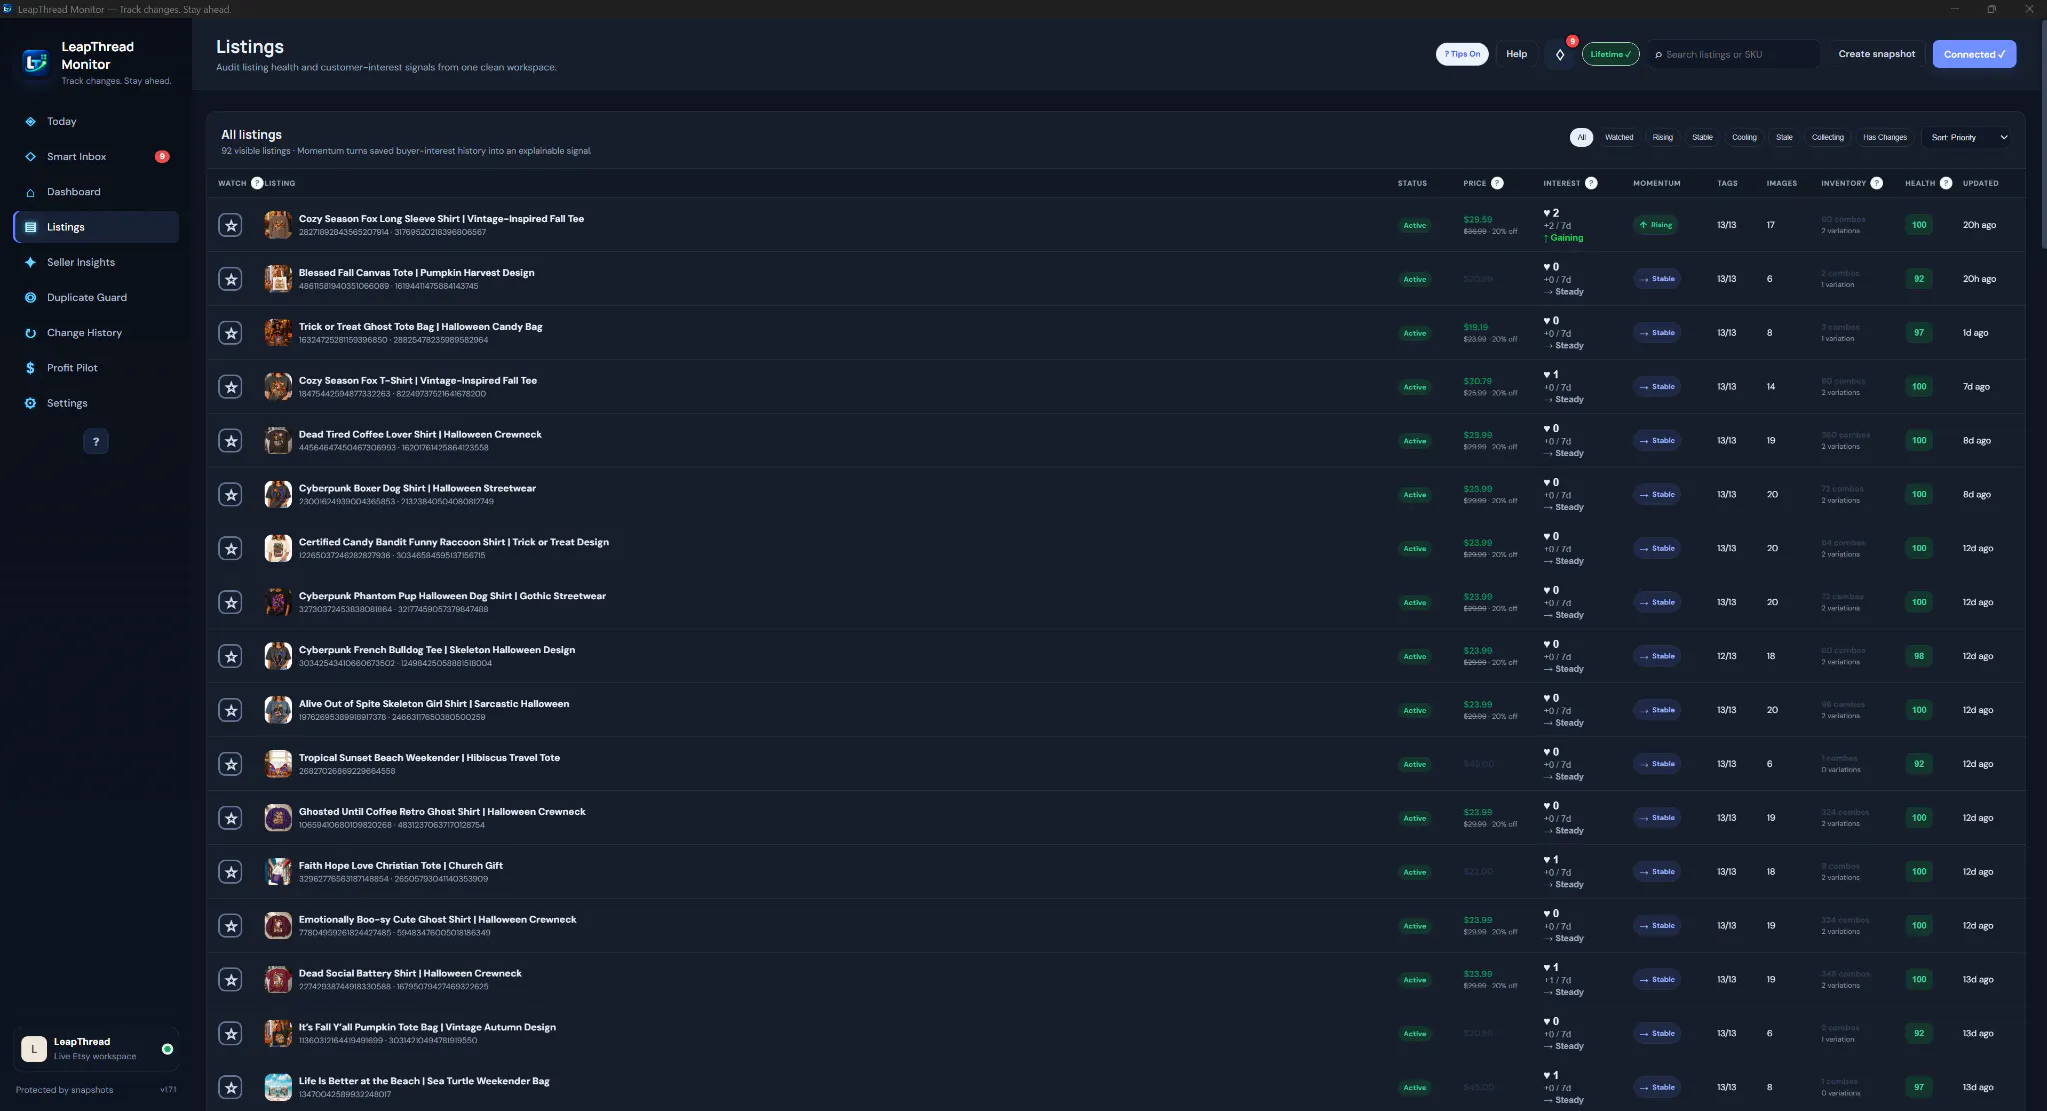The height and width of the screenshot is (1111, 2047).
Task: Click the Lifetime license badge
Action: coord(1610,54)
